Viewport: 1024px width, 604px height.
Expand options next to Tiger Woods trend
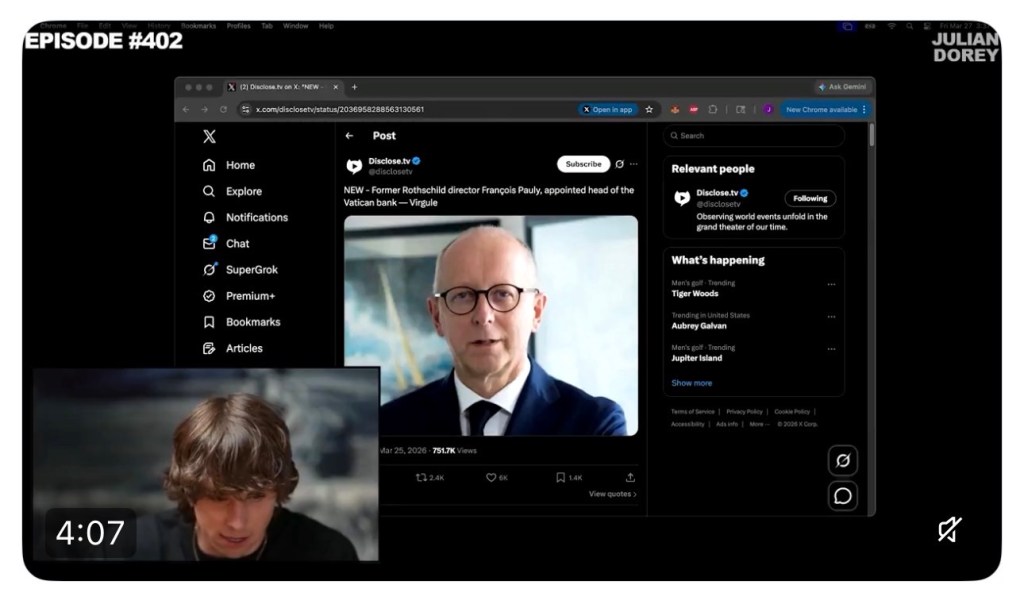point(831,285)
